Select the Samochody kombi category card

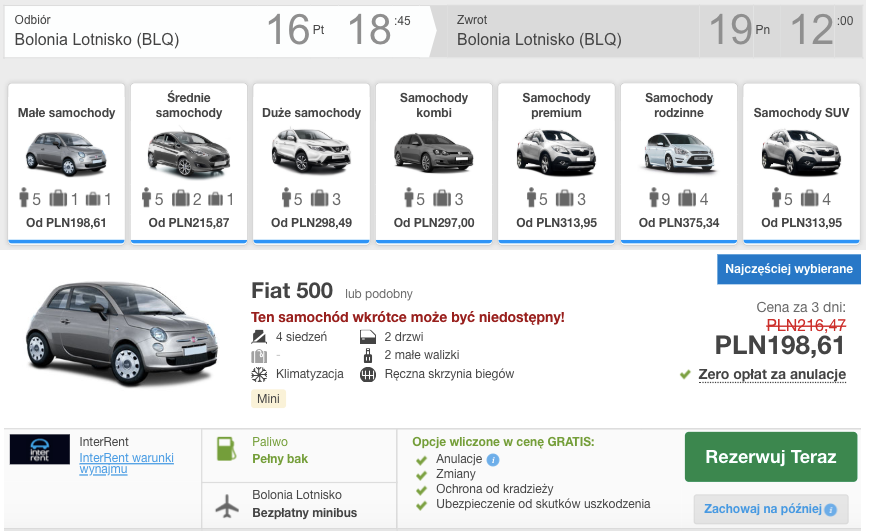coord(434,163)
